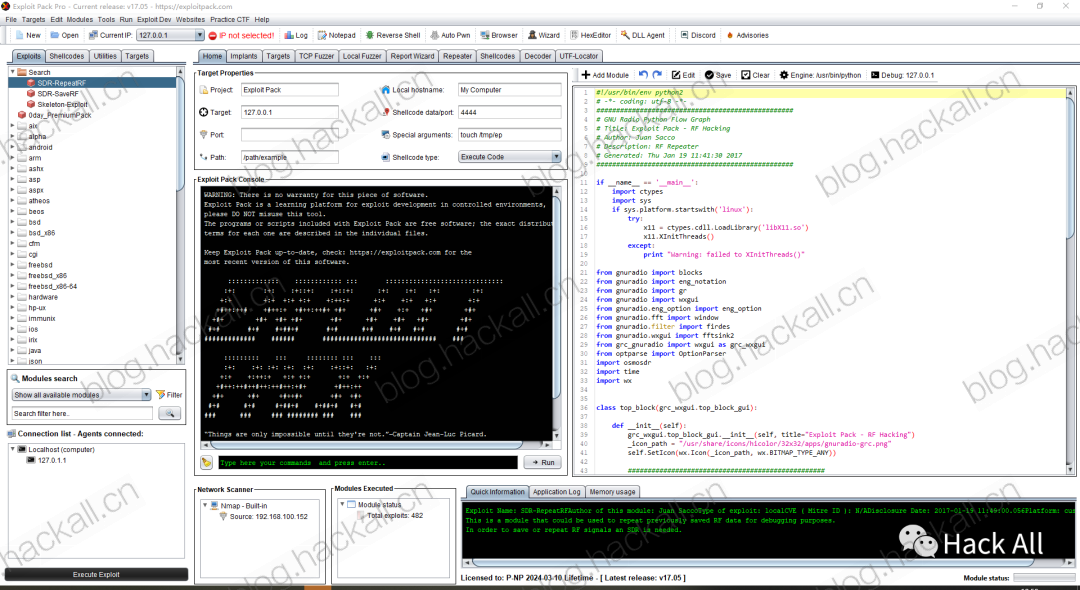Redo the editor change

coord(657,74)
